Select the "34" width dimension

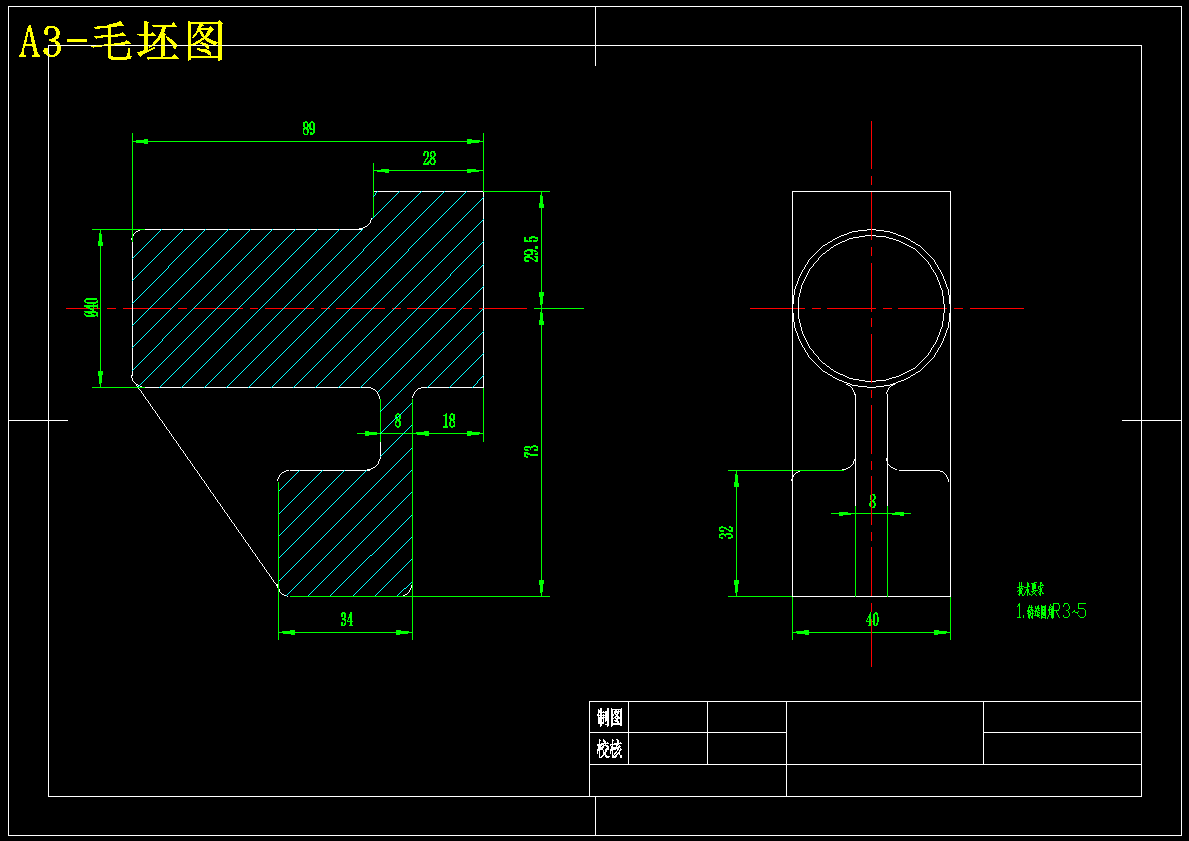coord(347,620)
